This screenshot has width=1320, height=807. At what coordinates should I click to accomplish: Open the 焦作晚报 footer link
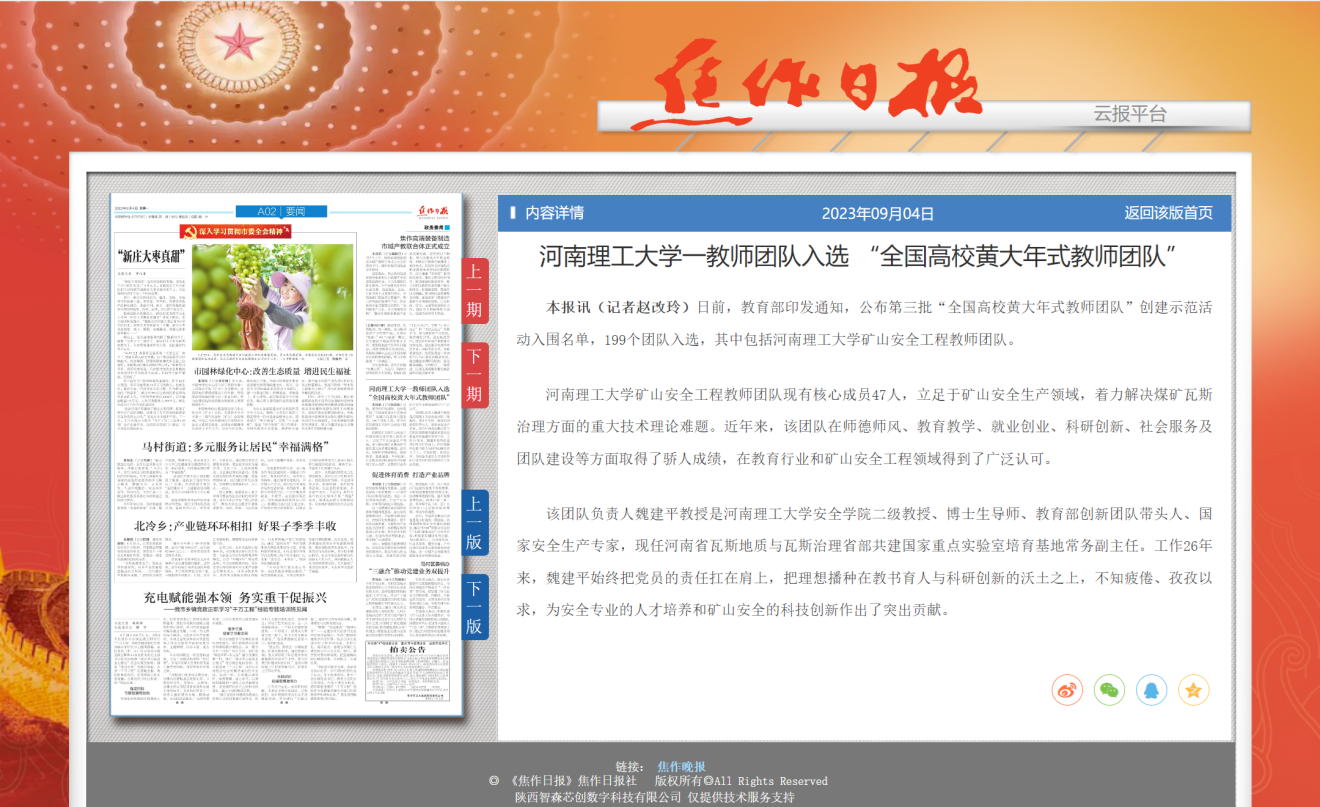[x=681, y=766]
